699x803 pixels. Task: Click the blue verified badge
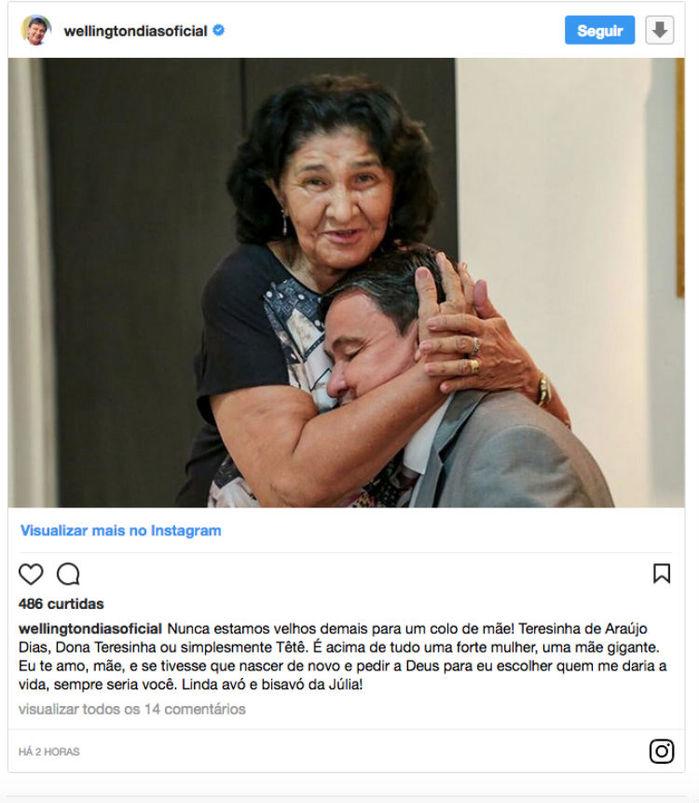pyautogui.click(x=218, y=30)
